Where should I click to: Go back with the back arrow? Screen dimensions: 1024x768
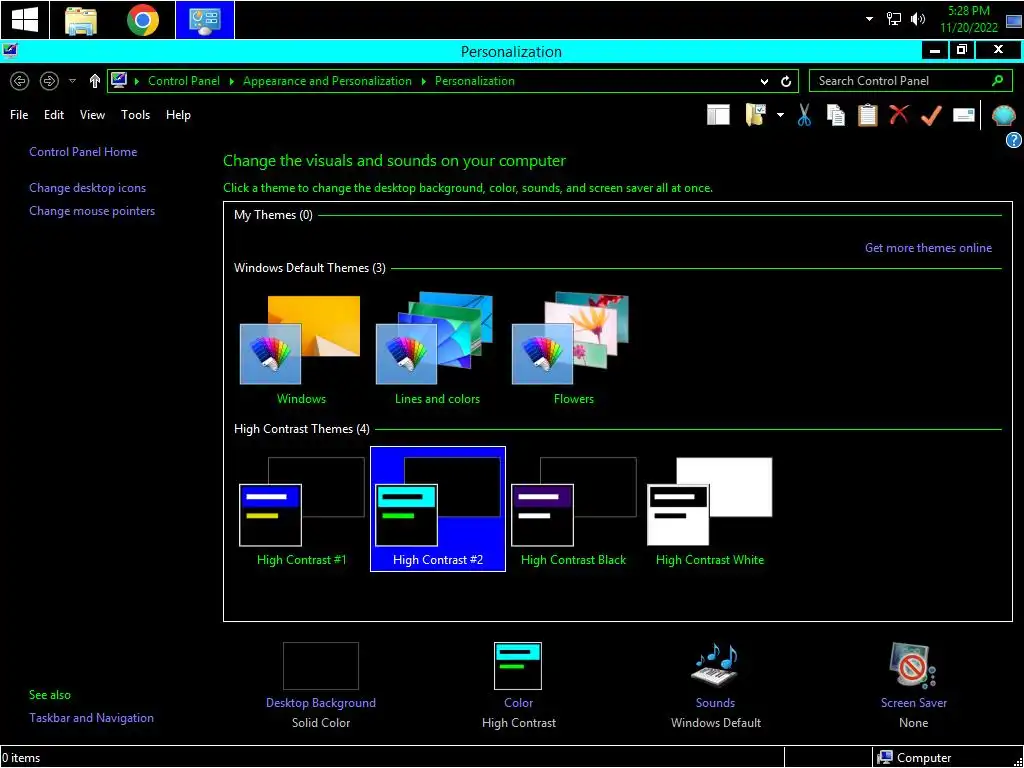point(20,81)
